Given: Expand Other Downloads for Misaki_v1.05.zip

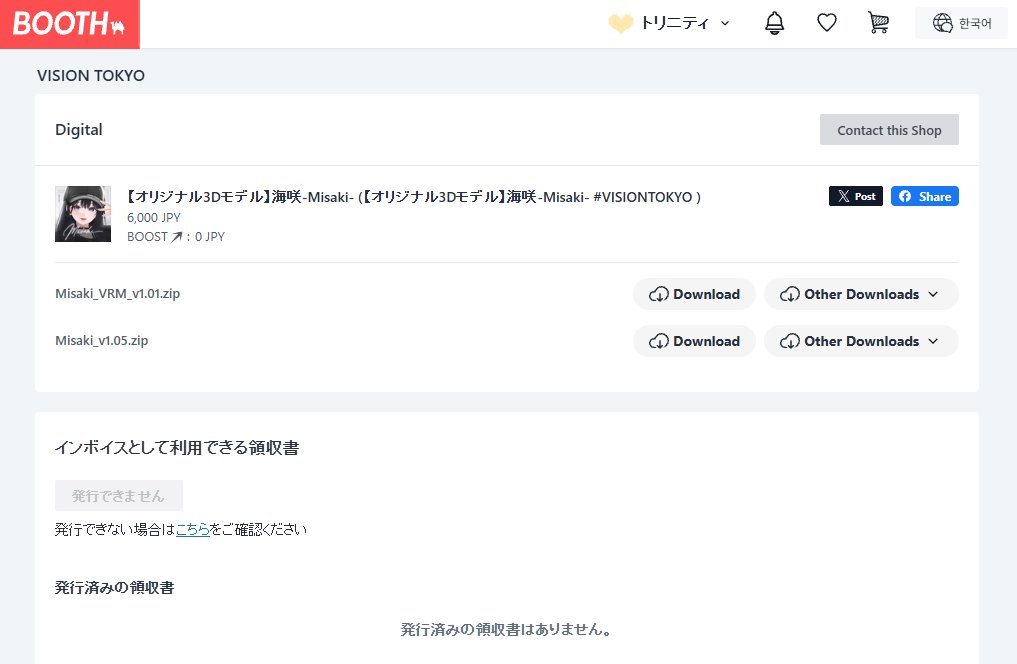Looking at the screenshot, I should [x=861, y=341].
